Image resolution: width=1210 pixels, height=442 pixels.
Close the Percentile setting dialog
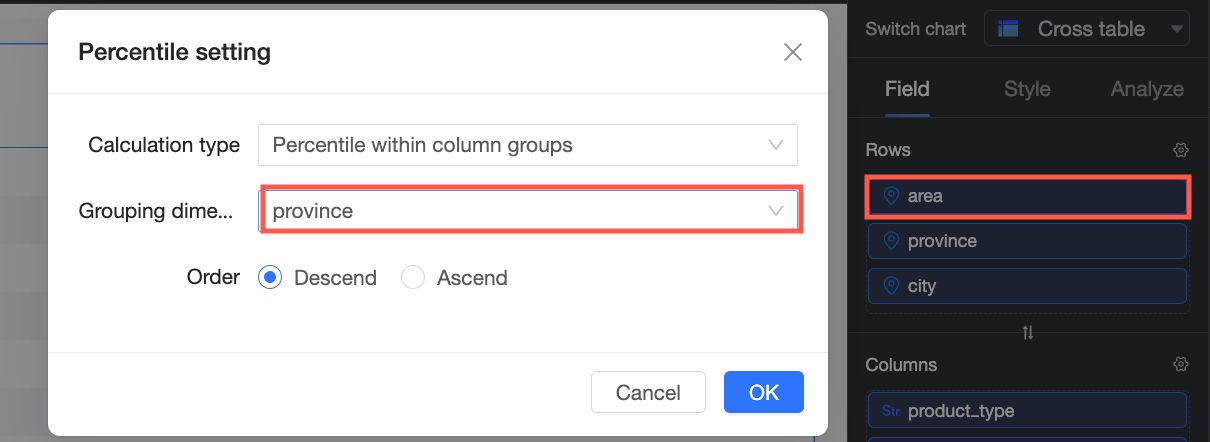[793, 52]
